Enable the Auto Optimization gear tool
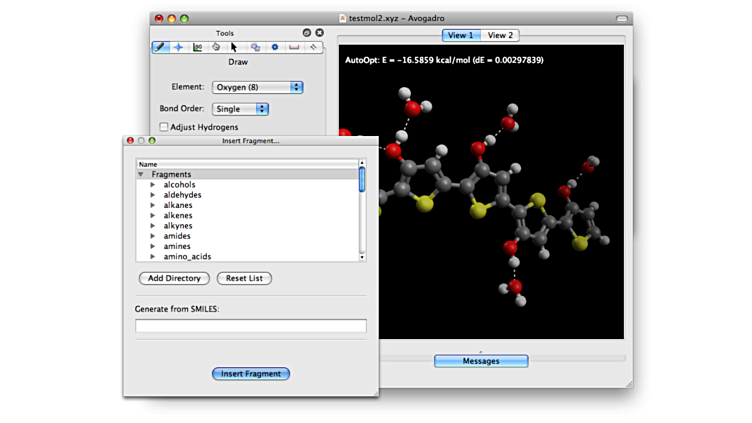752x423 pixels. pos(274,47)
